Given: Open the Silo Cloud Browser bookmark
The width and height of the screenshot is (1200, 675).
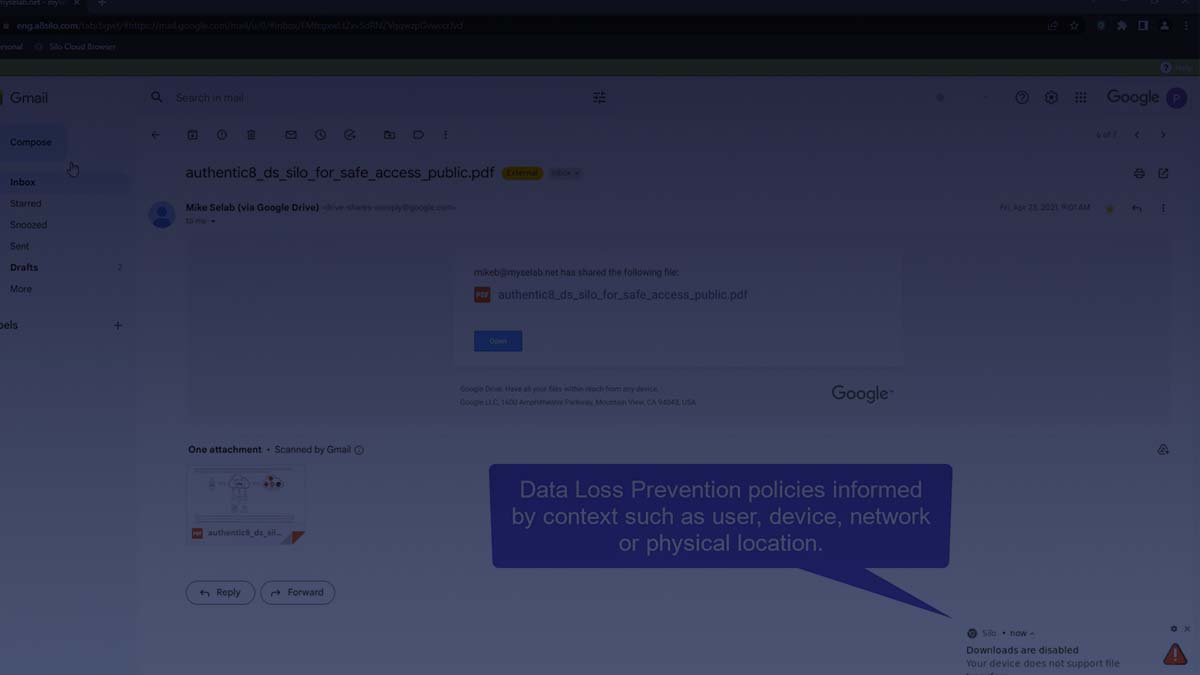Looking at the screenshot, I should (76, 47).
